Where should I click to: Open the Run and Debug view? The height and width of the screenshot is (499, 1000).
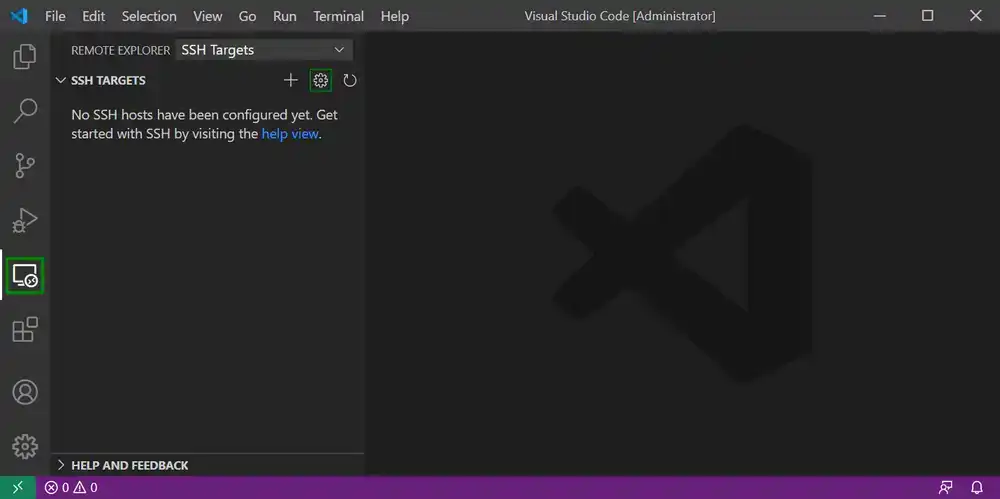[25, 221]
